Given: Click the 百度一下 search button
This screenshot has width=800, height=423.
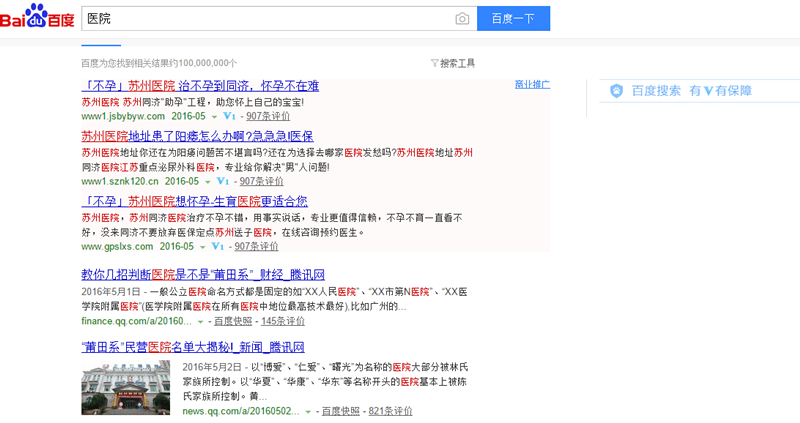Looking at the screenshot, I should 513,18.
